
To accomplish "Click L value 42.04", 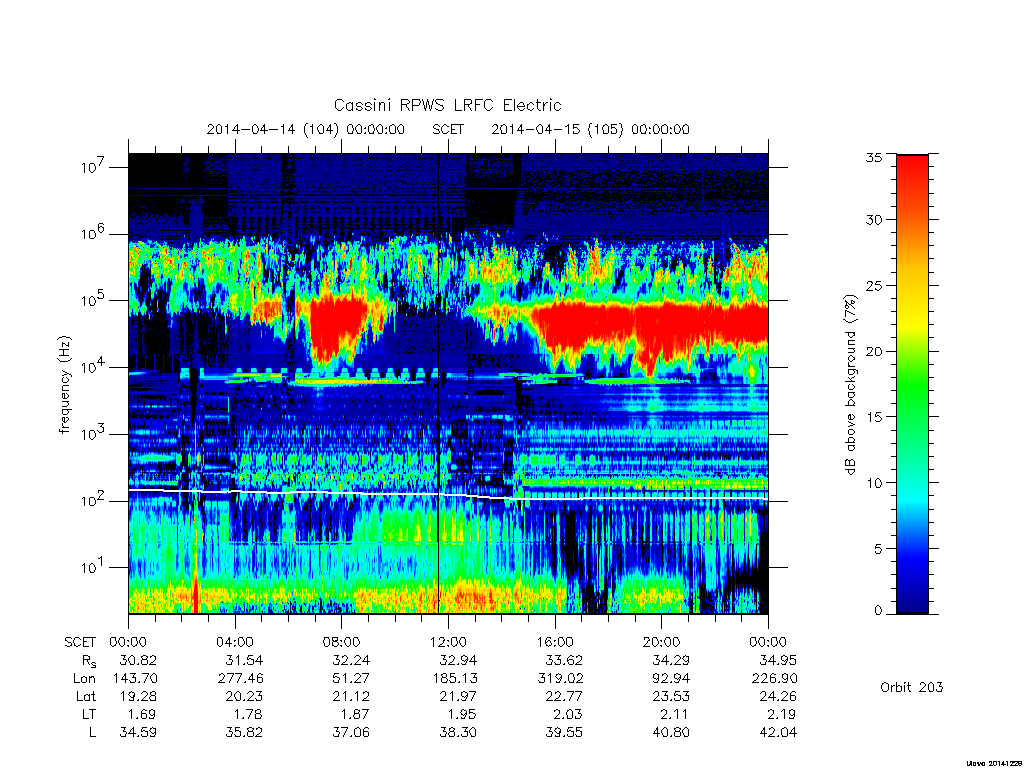I will [778, 733].
